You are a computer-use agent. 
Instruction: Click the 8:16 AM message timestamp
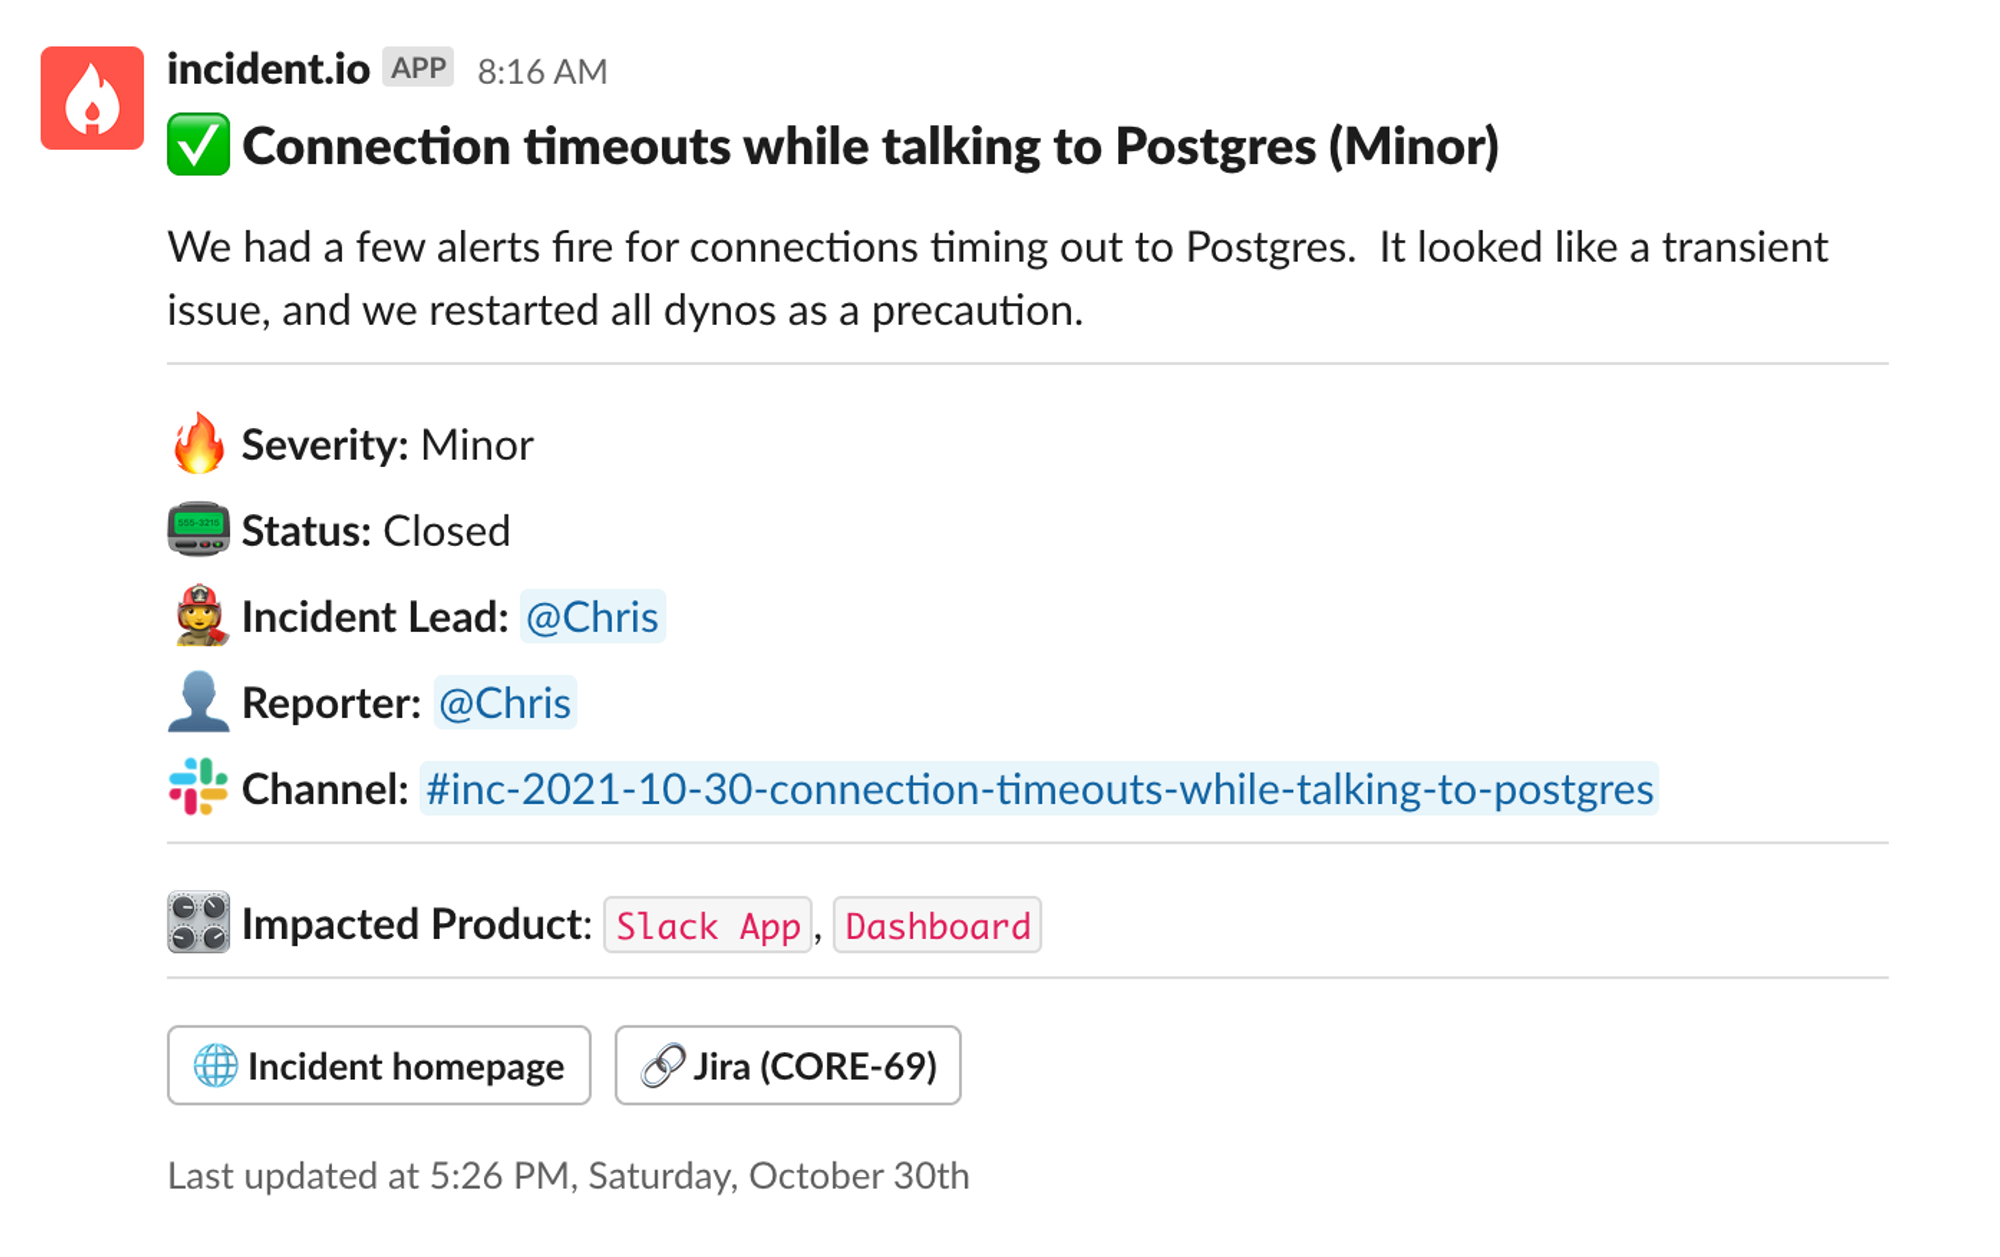tap(542, 72)
